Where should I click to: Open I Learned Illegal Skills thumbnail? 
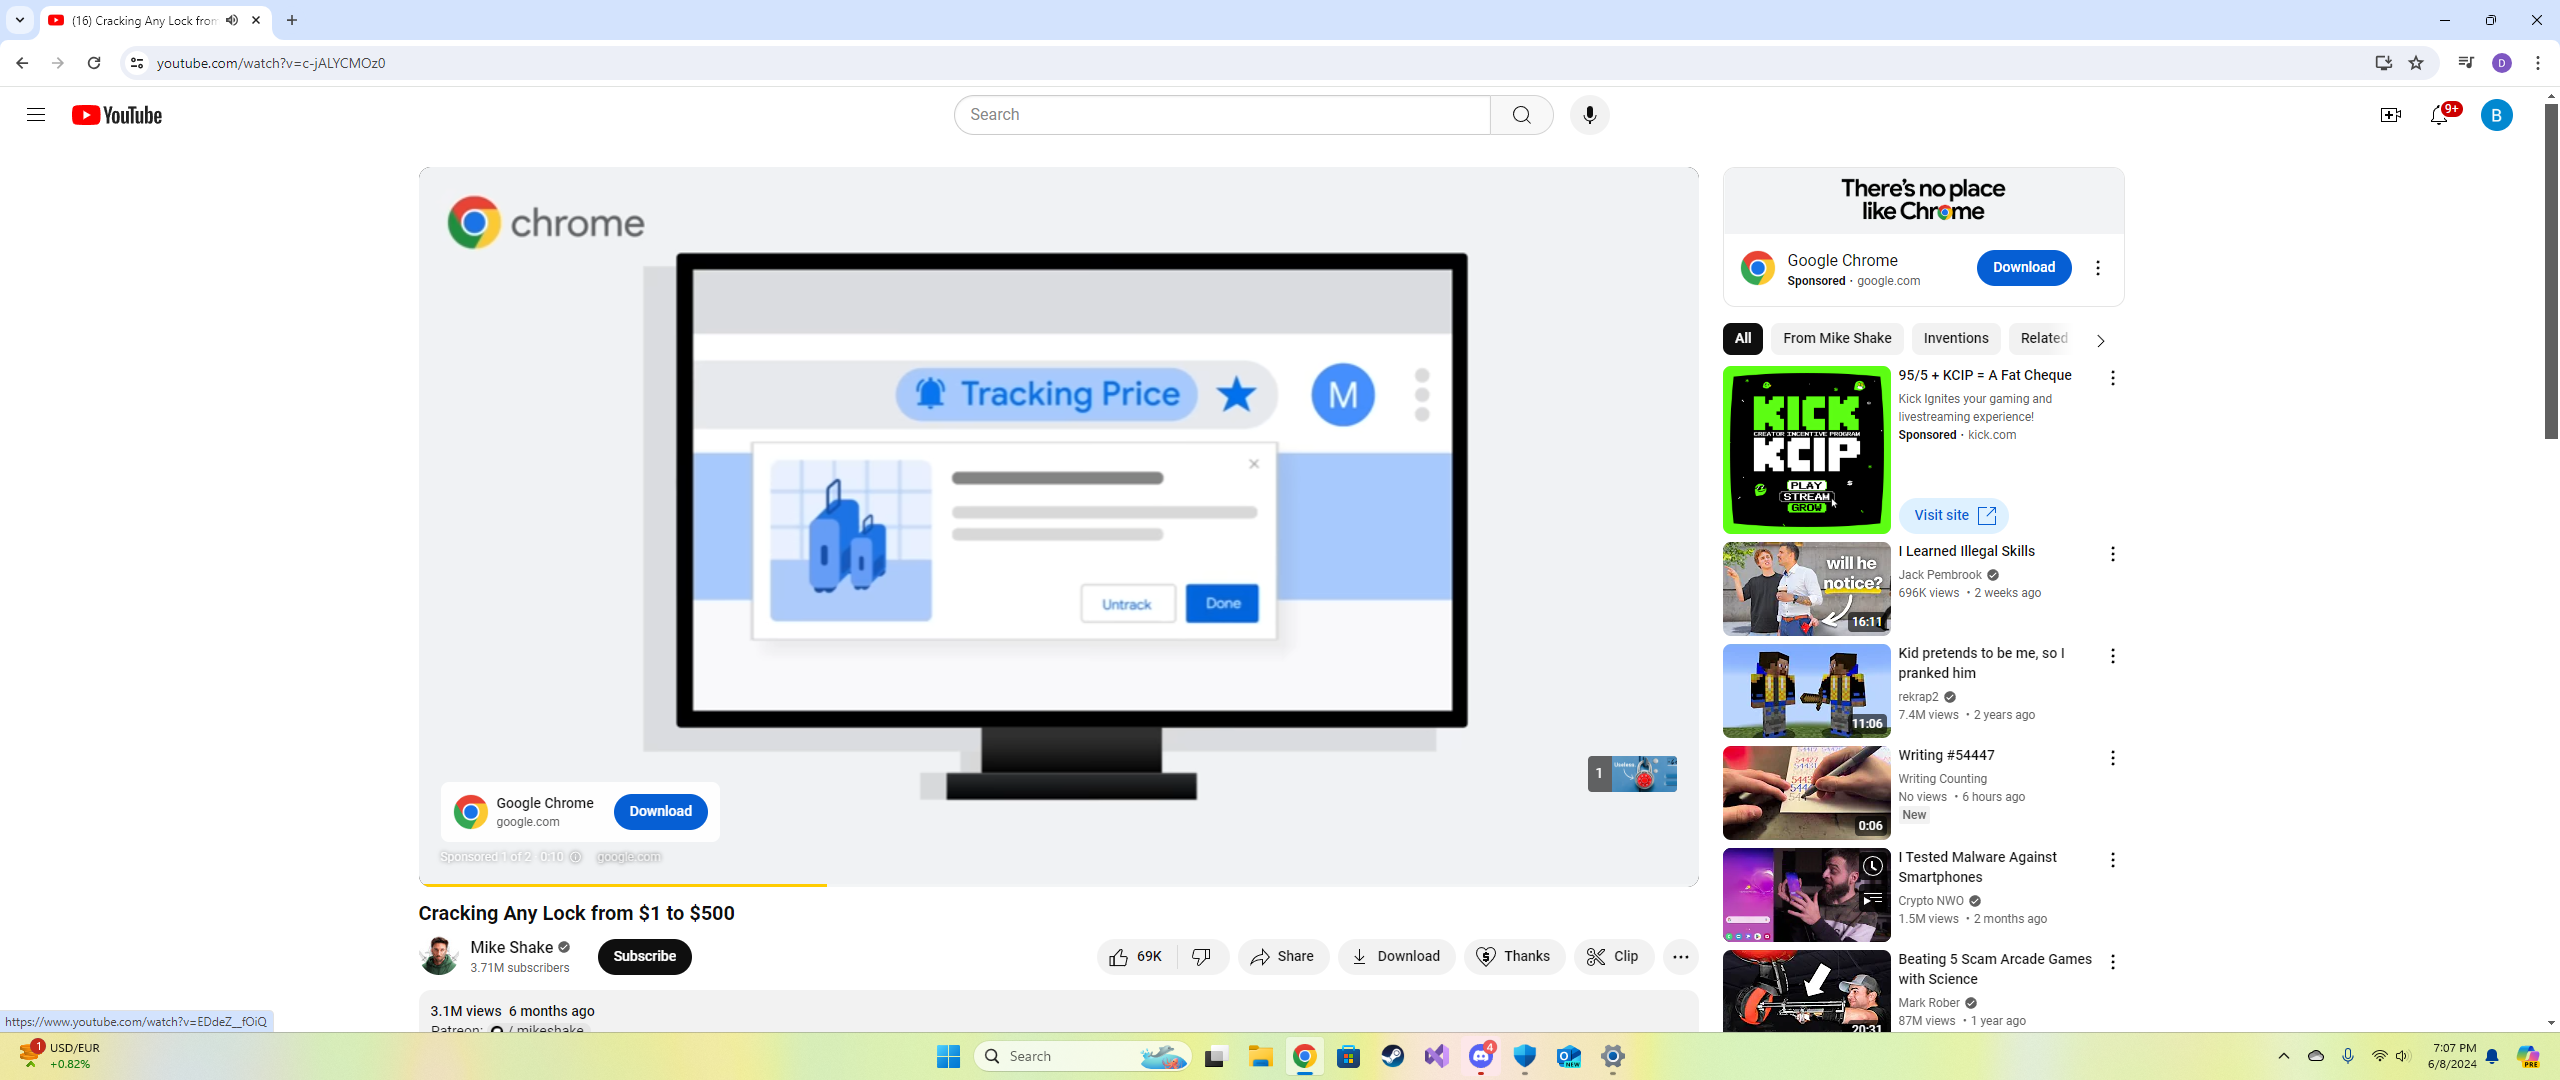1806,589
